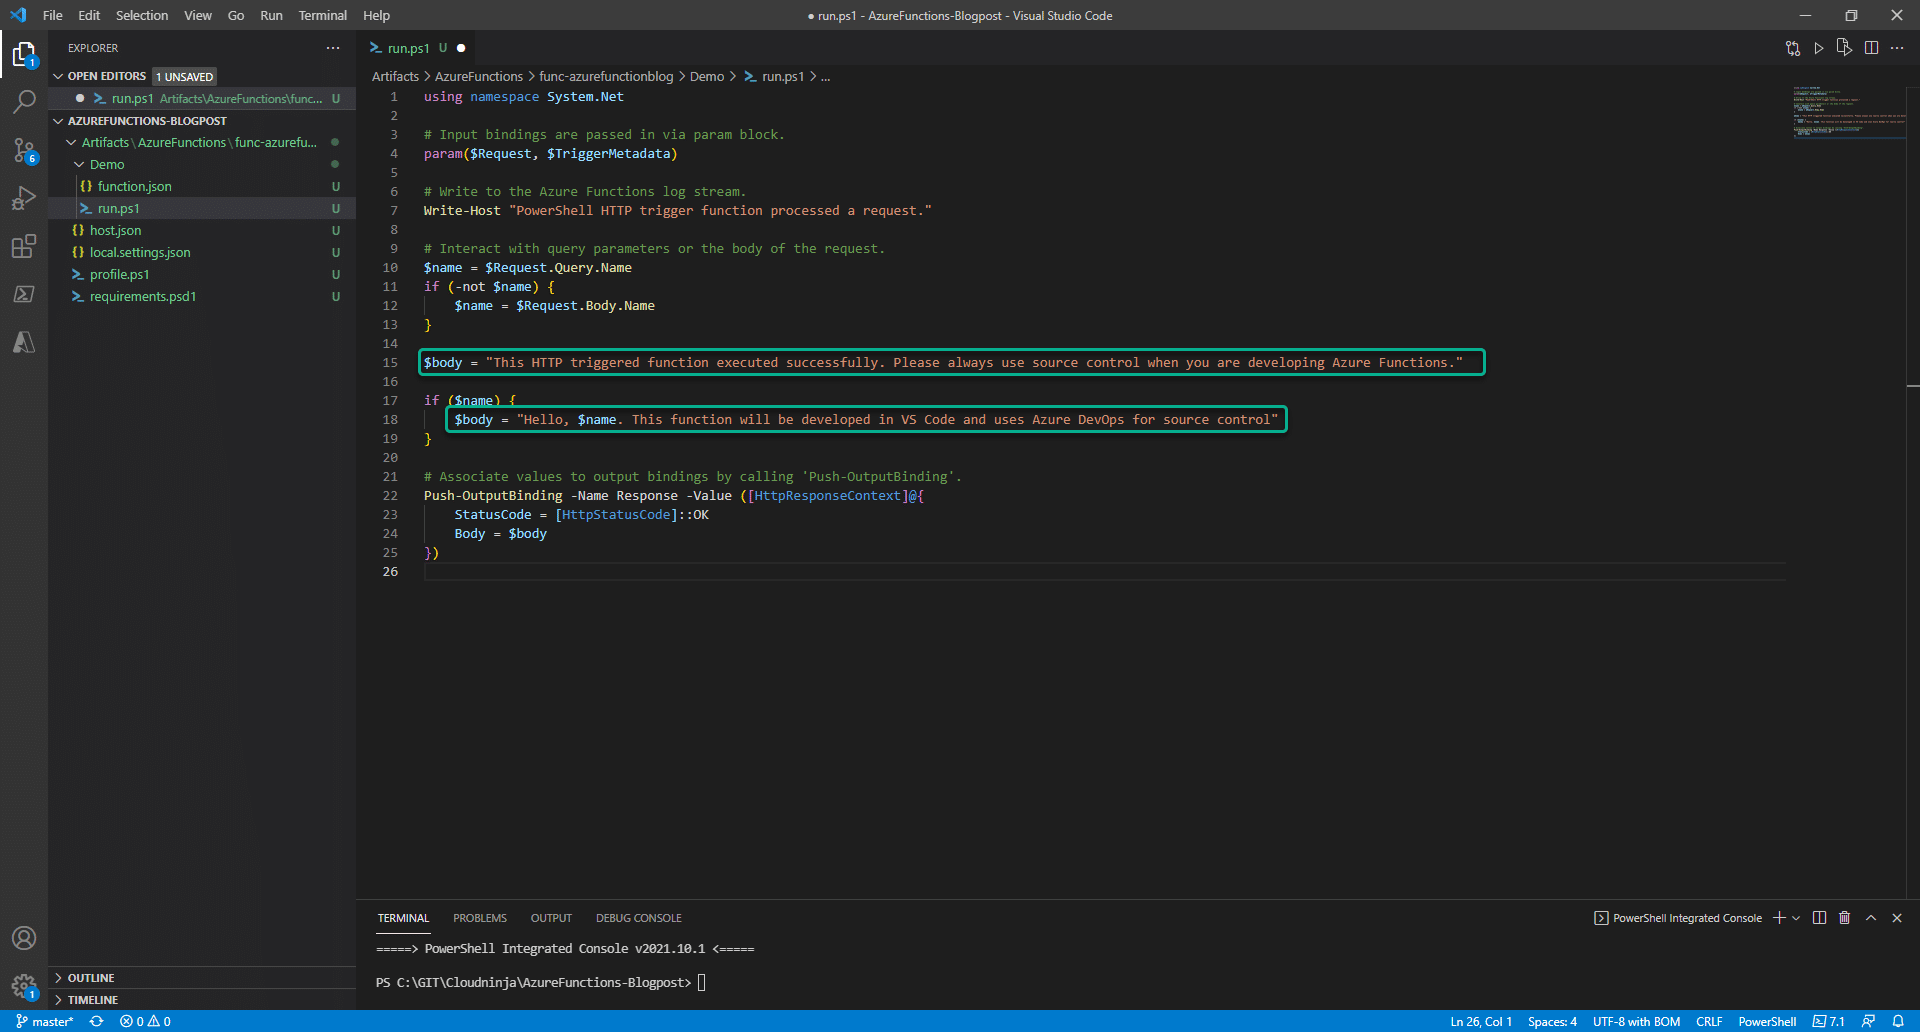Select the Terminal panel tab
The image size is (1920, 1032).
pyautogui.click(x=403, y=918)
